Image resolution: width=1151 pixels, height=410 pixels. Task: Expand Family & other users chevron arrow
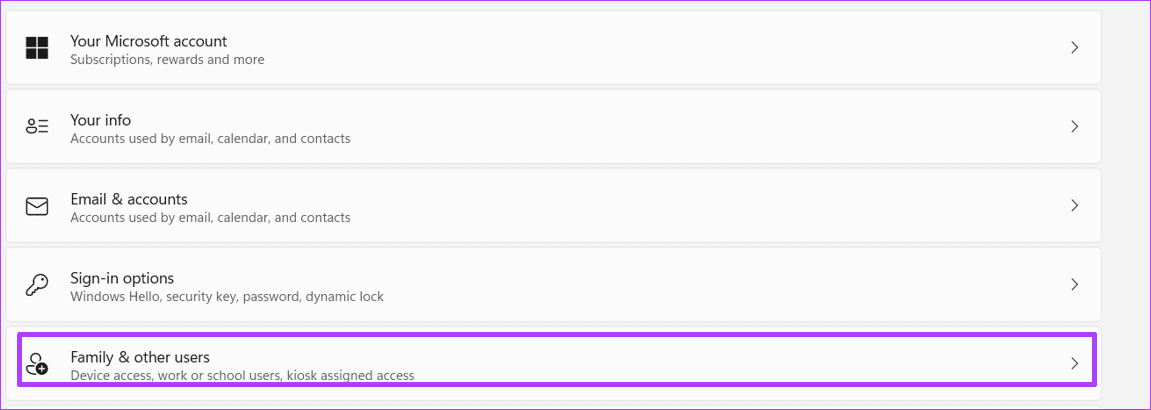(x=1075, y=363)
